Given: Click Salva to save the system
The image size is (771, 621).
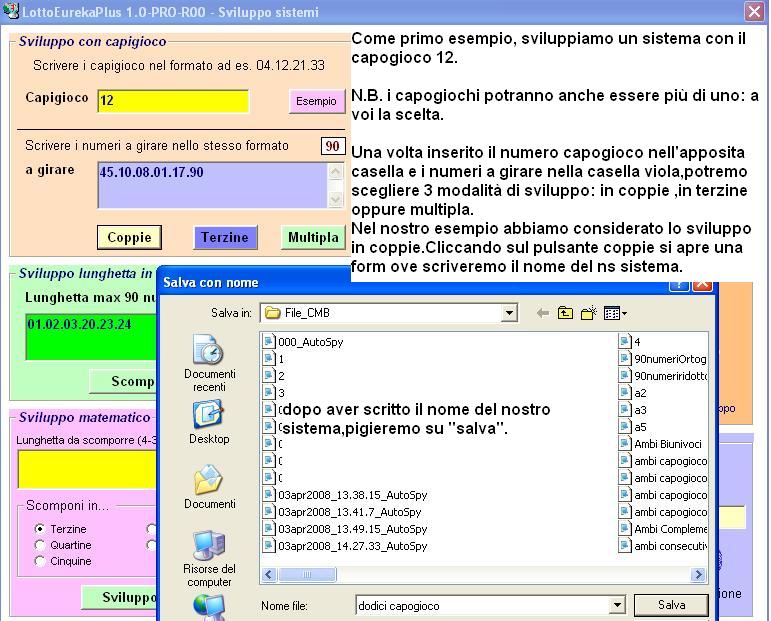Looking at the screenshot, I should (671, 605).
